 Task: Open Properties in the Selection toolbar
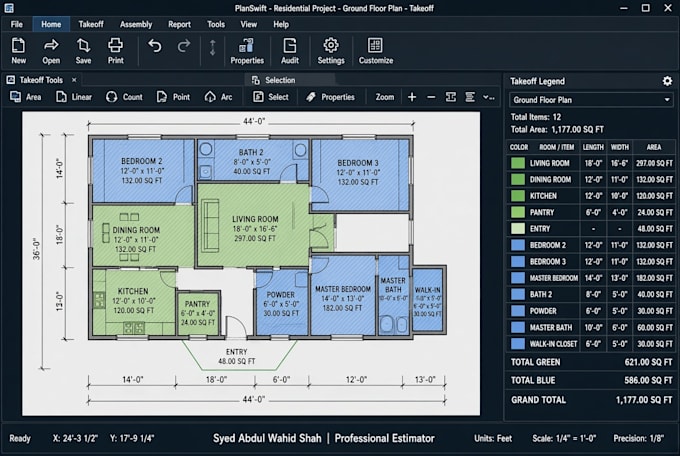(x=330, y=97)
